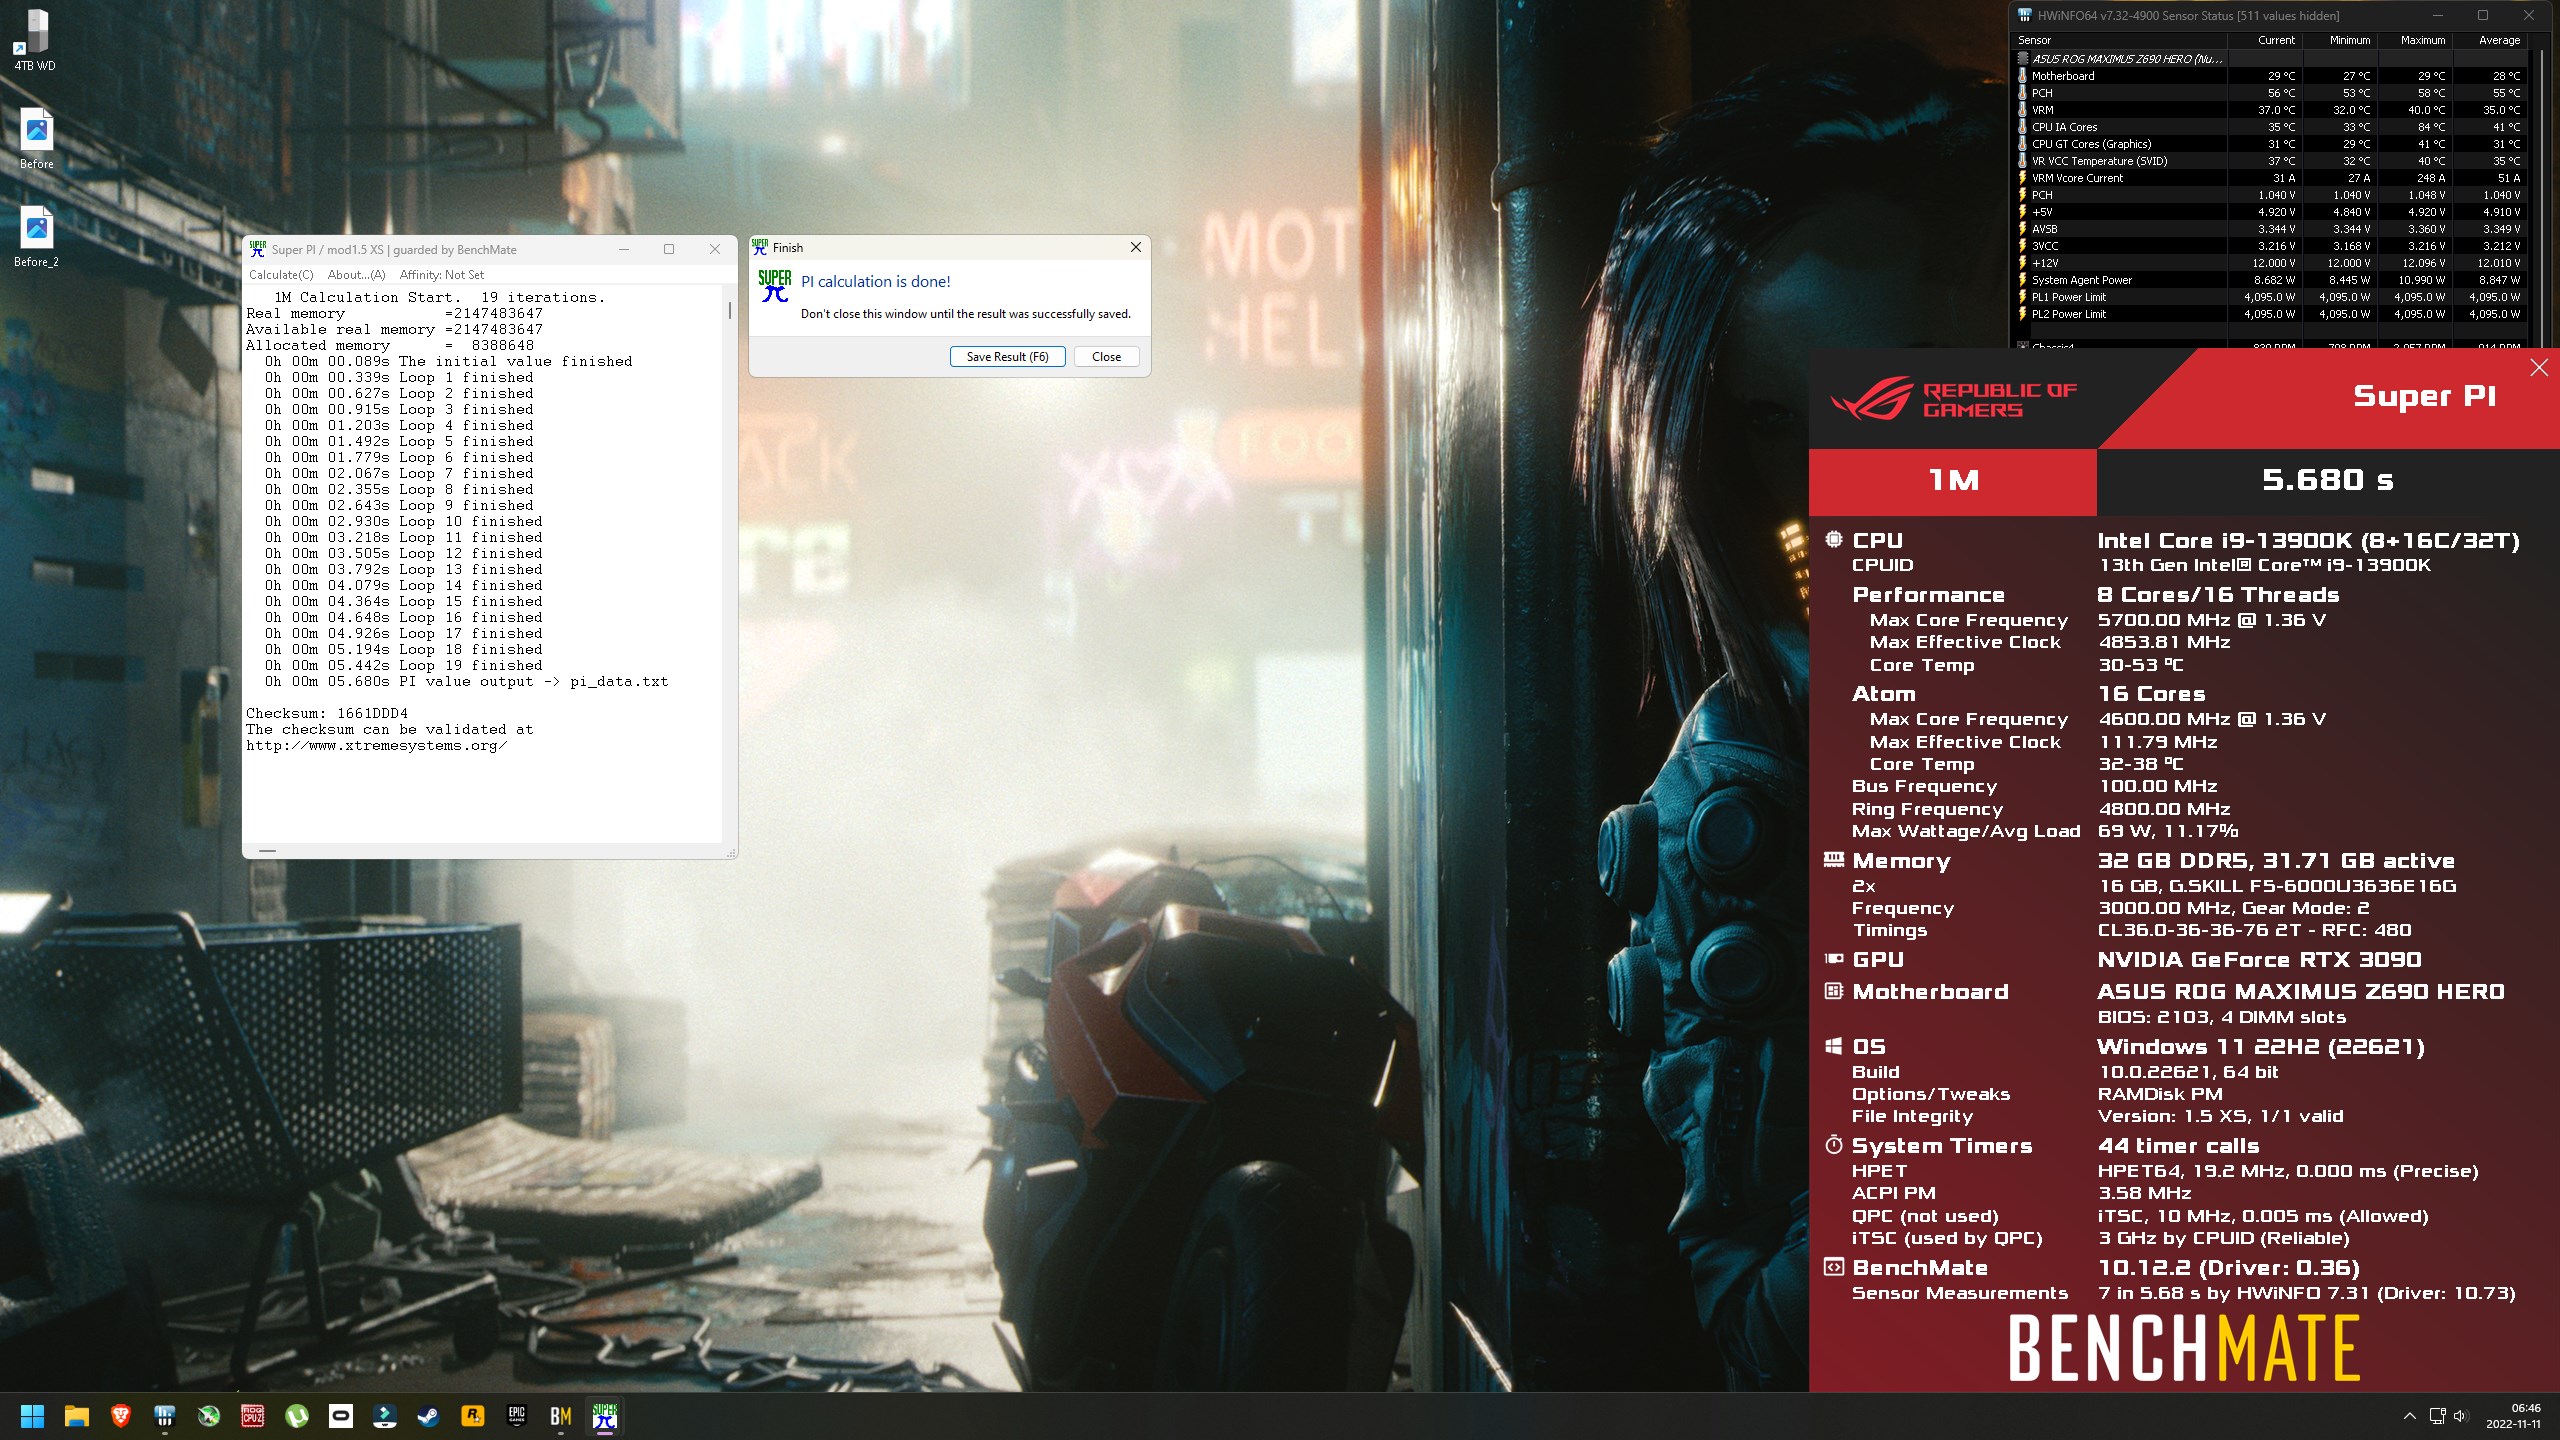Viewport: 2560px width, 1440px height.
Task: Open the volume speaker tray icon
Action: tap(2461, 1416)
